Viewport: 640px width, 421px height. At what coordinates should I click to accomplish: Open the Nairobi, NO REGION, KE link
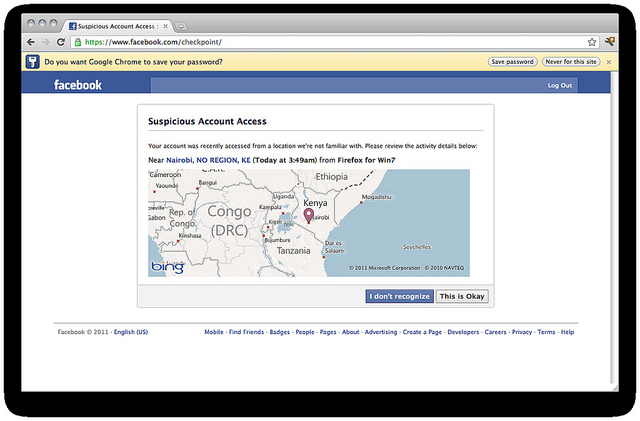click(x=208, y=160)
